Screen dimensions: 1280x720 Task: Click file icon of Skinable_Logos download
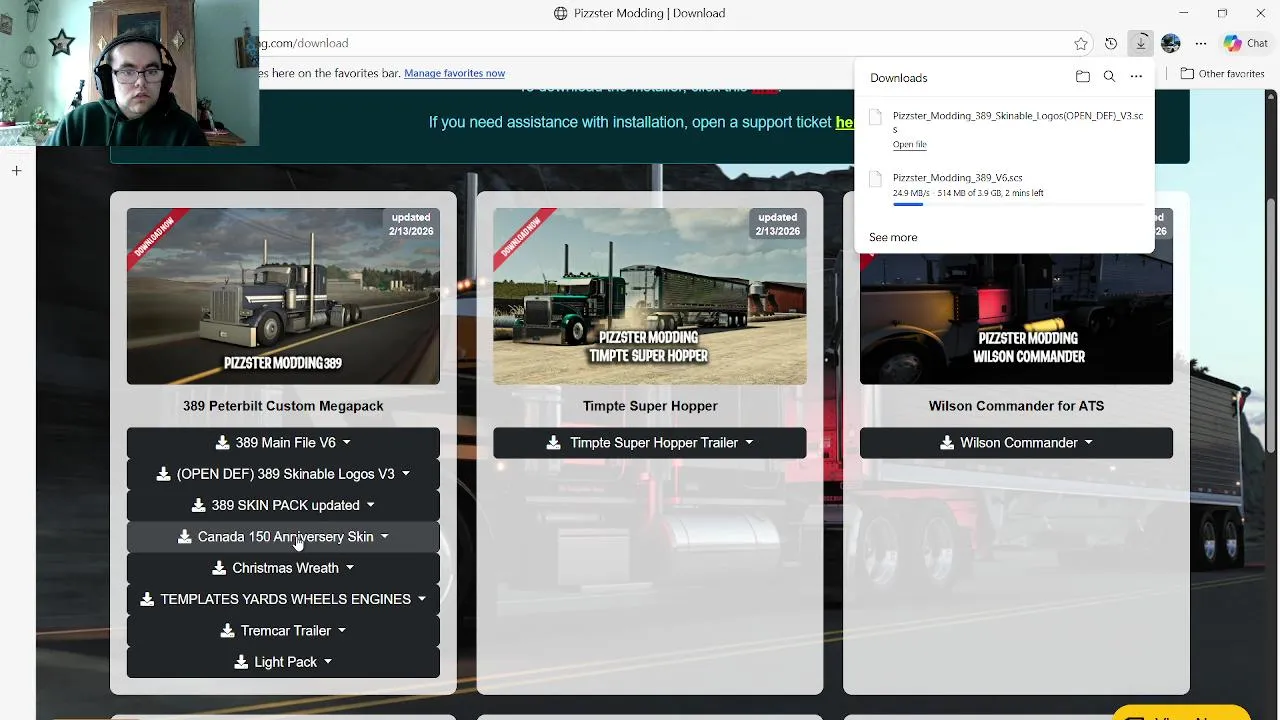point(876,117)
